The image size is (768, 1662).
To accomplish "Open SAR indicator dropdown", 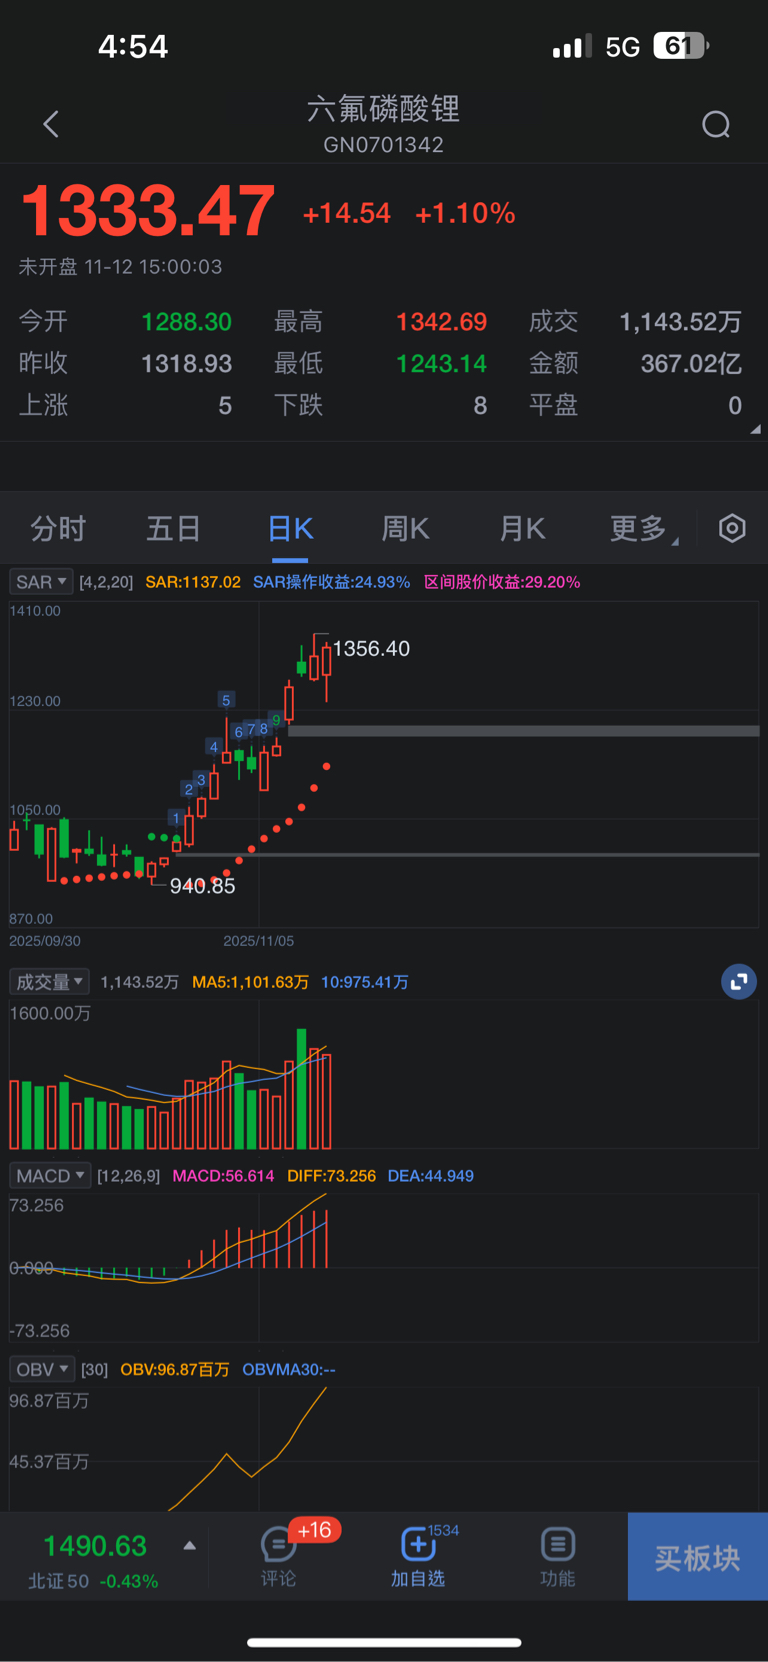I will point(41,582).
